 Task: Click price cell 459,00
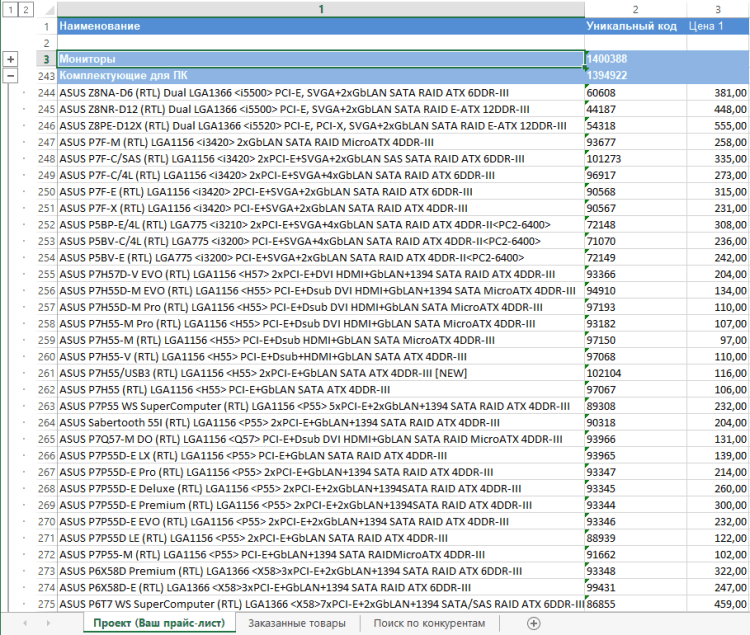click(x=718, y=604)
